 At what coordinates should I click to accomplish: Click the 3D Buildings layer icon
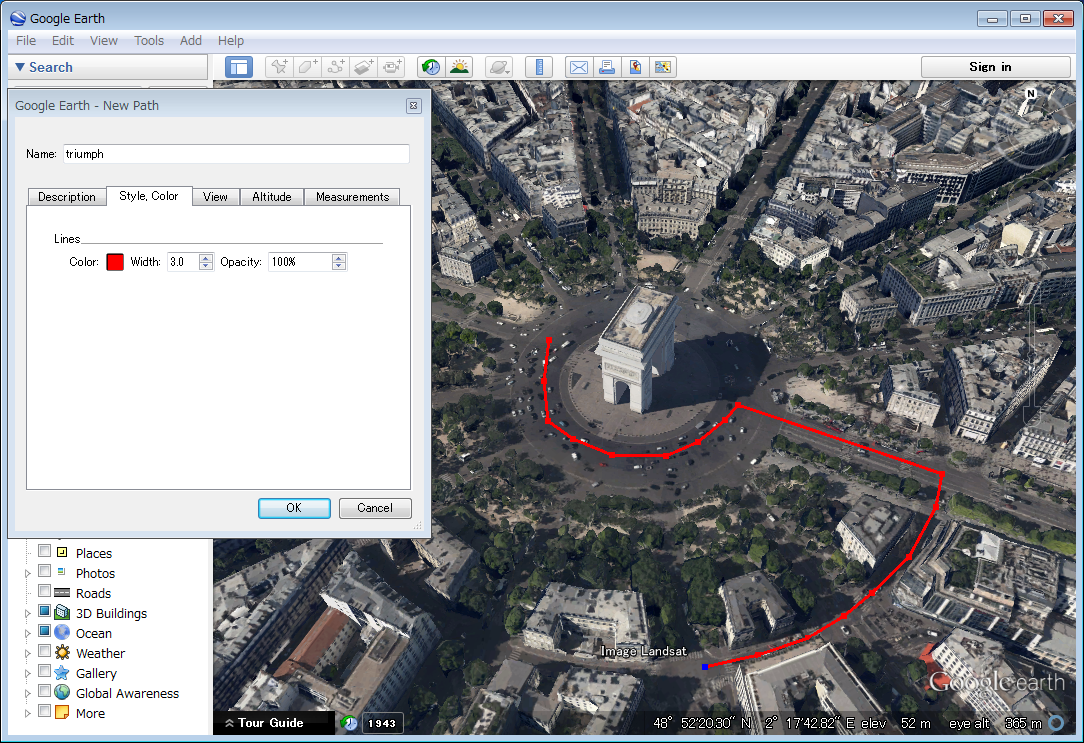coord(62,612)
